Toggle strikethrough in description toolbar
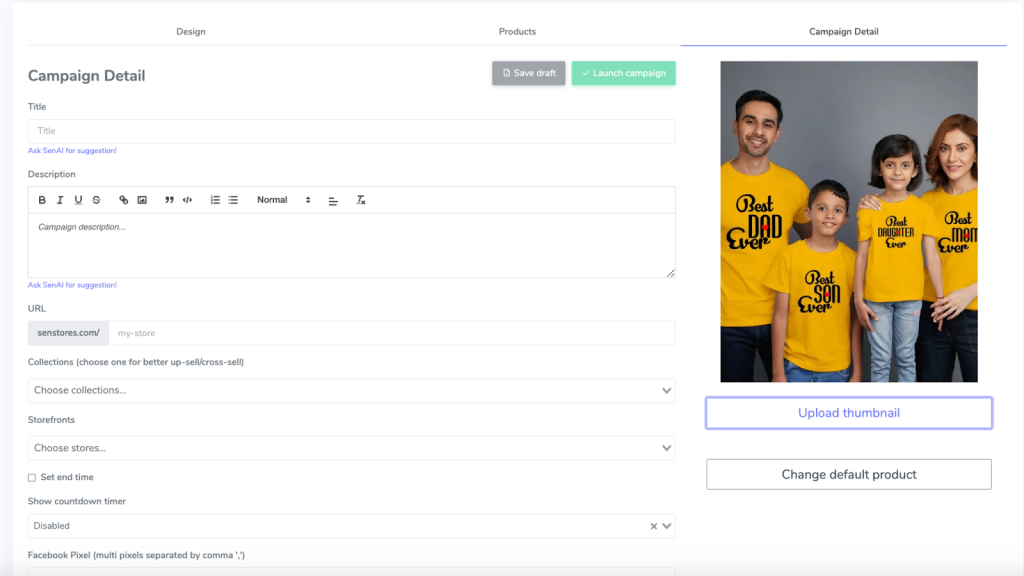Image resolution: width=1024 pixels, height=576 pixels. click(97, 200)
